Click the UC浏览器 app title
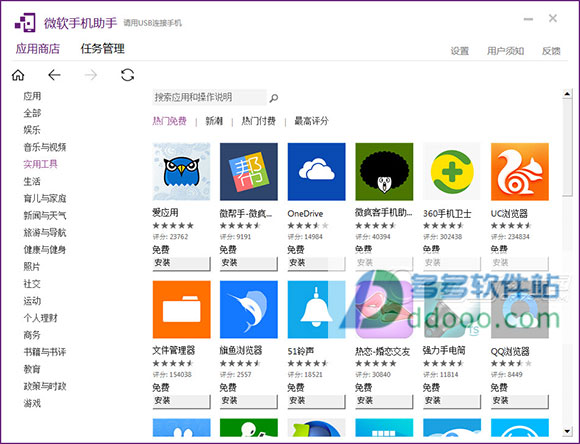This screenshot has height=444, width=580. pyautogui.click(x=509, y=213)
